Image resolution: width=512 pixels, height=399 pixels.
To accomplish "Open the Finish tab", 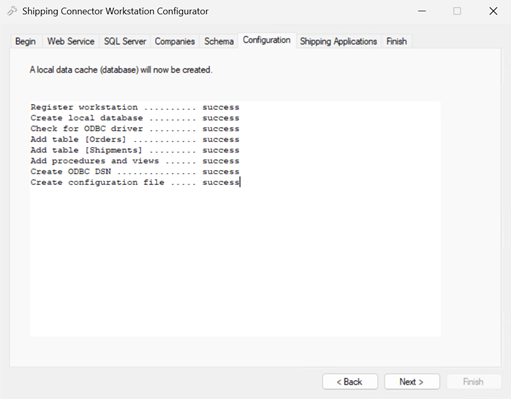I will [x=397, y=41].
